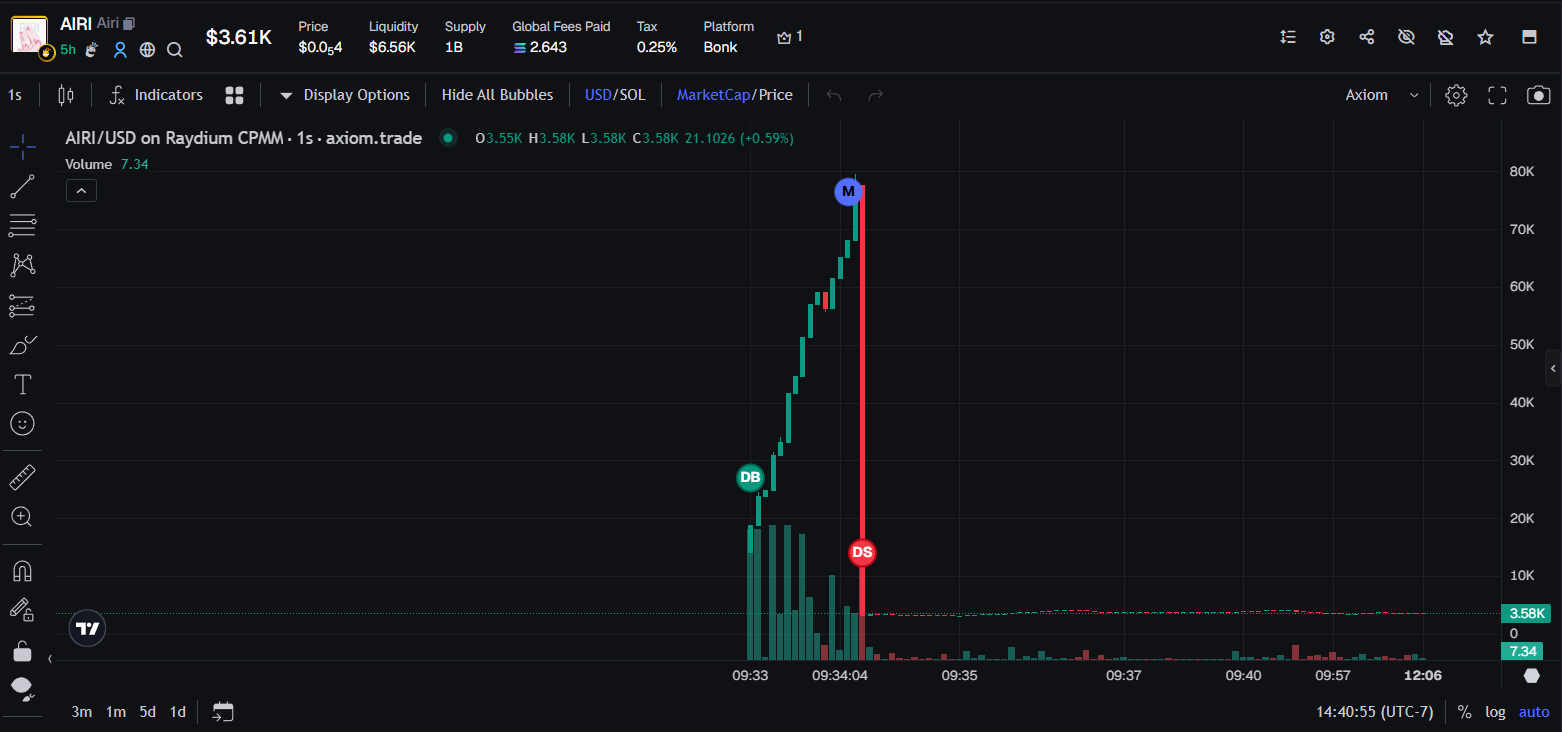Viewport: 1562px width, 732px height.
Task: Add AIRI to favorites with star icon
Action: point(1485,37)
